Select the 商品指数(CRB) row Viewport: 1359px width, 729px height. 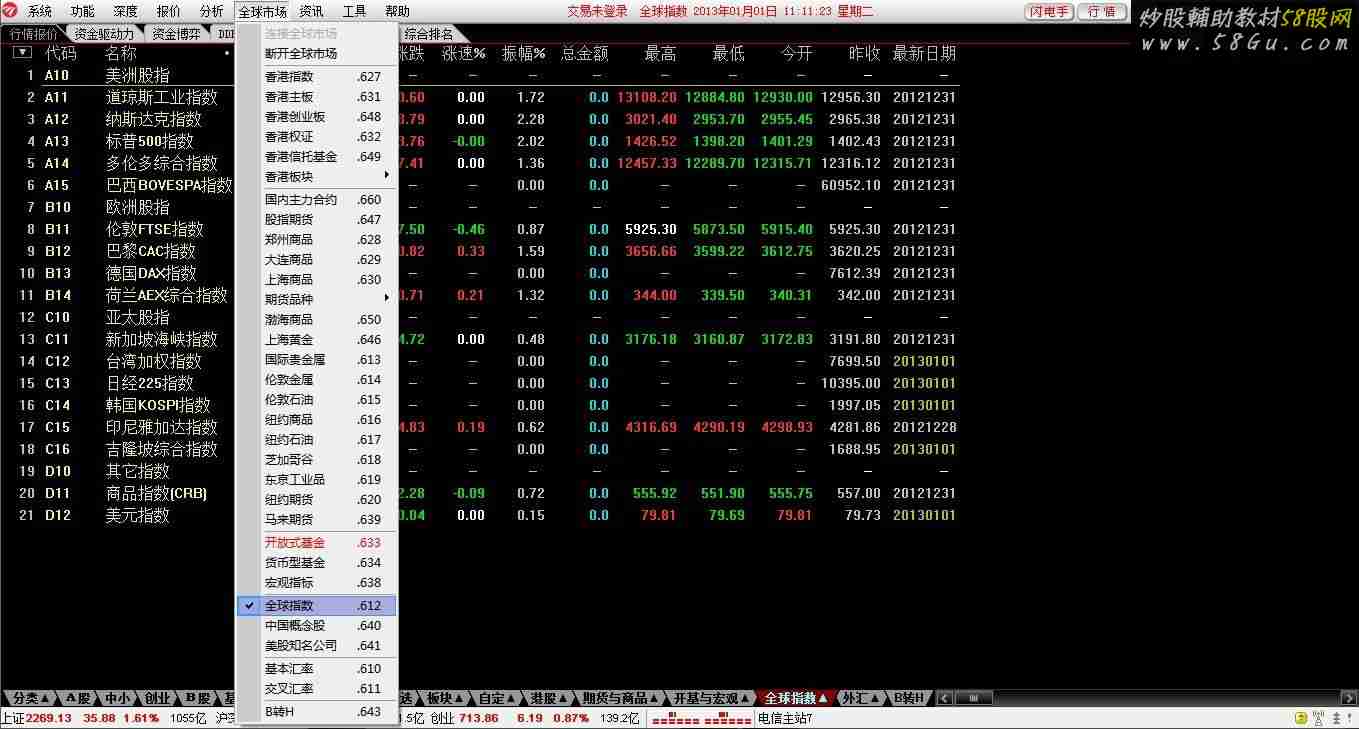pyautogui.click(x=480, y=493)
